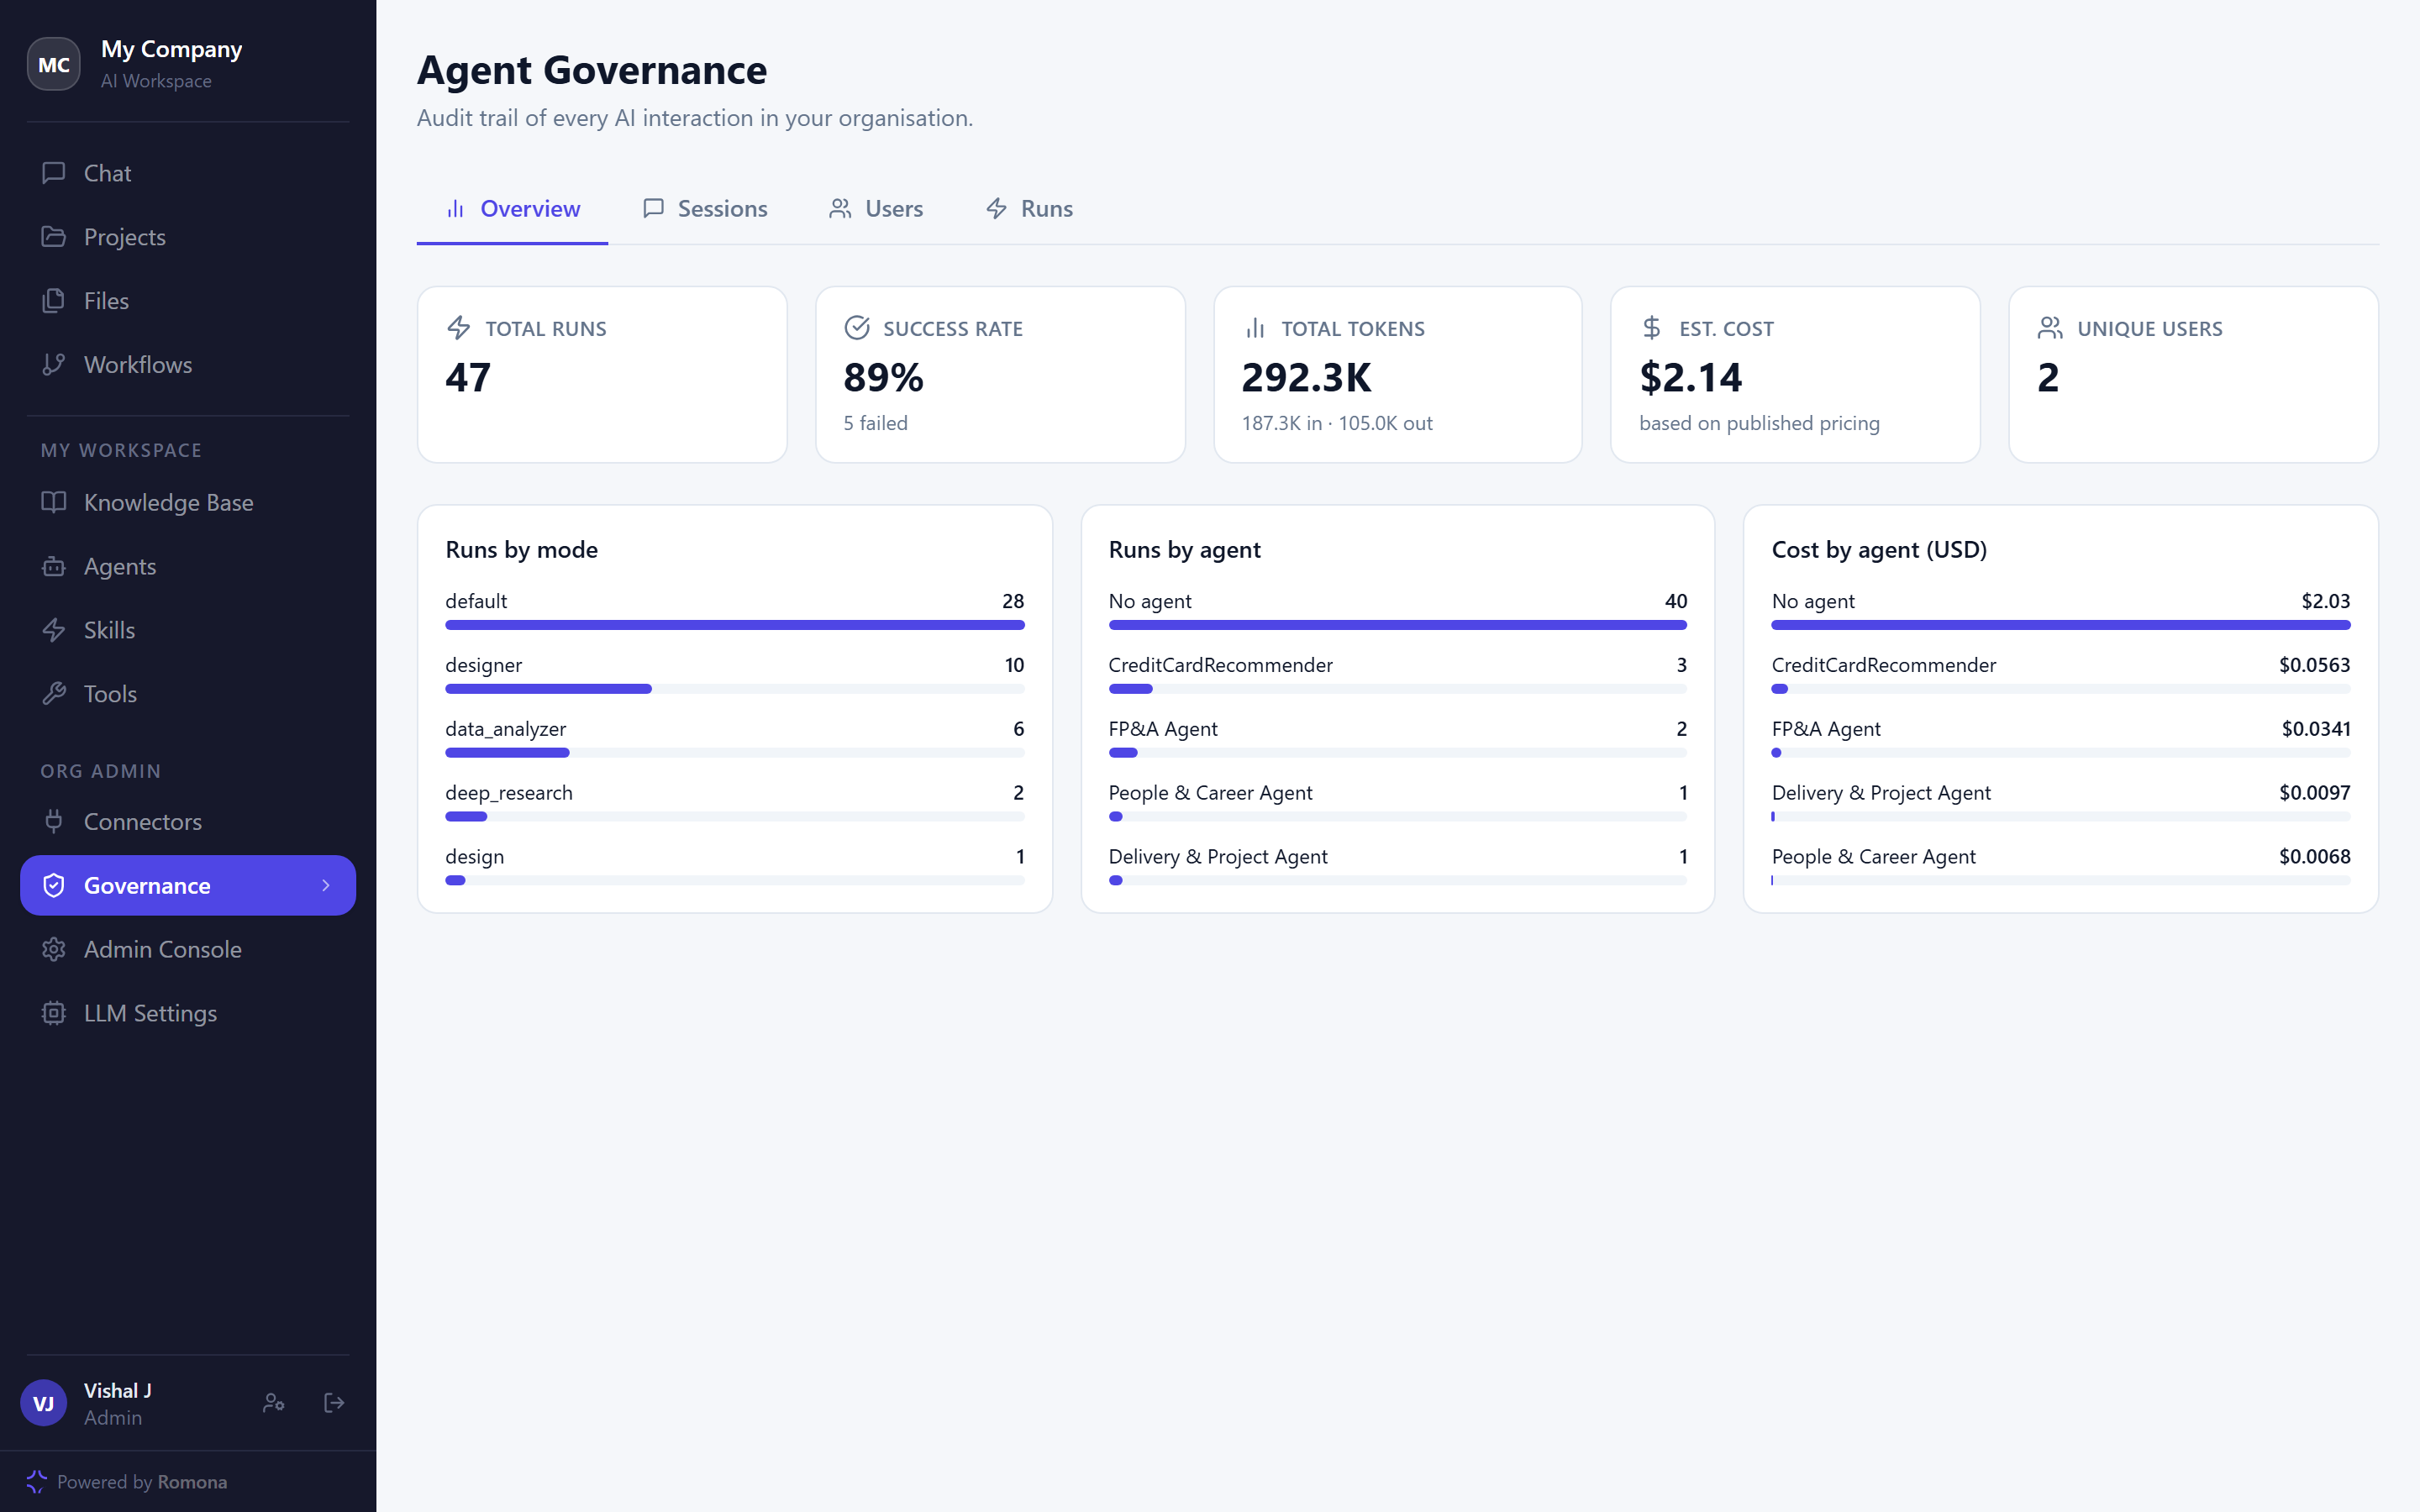
Task: Click the Connectors plug icon
Action: (54, 821)
